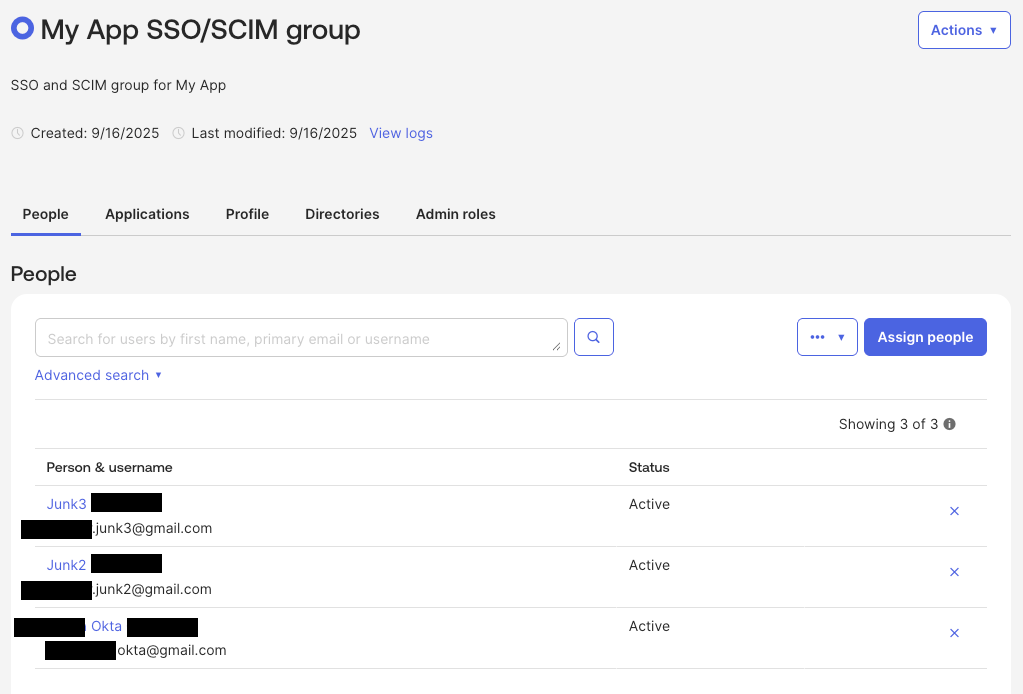The width and height of the screenshot is (1023, 694).
Task: Expand Advanced search options
Action: coord(98,375)
